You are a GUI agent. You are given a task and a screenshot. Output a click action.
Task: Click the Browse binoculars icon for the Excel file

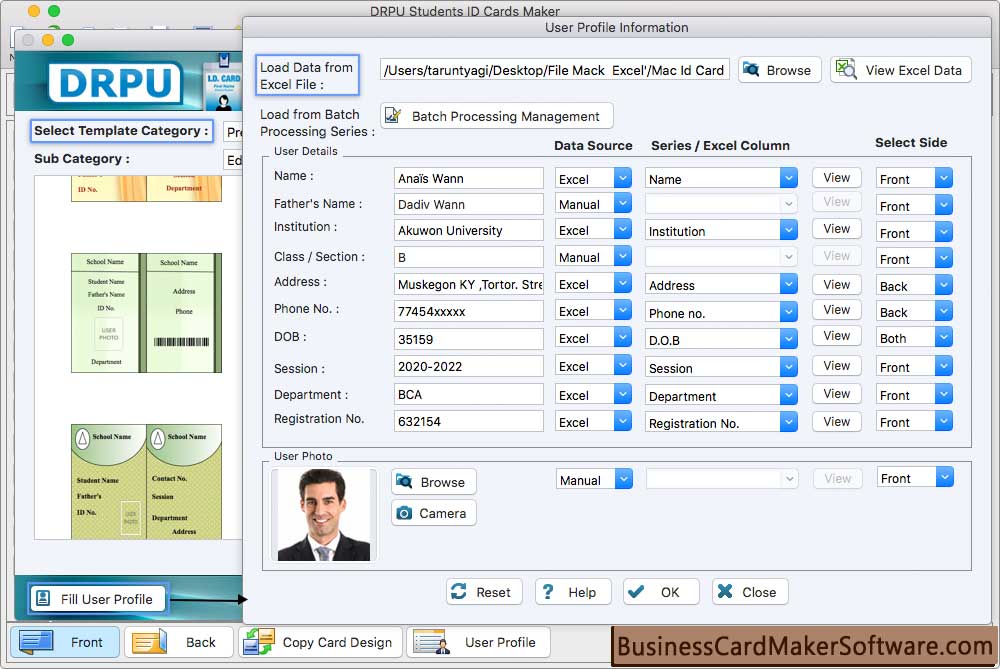coord(751,70)
